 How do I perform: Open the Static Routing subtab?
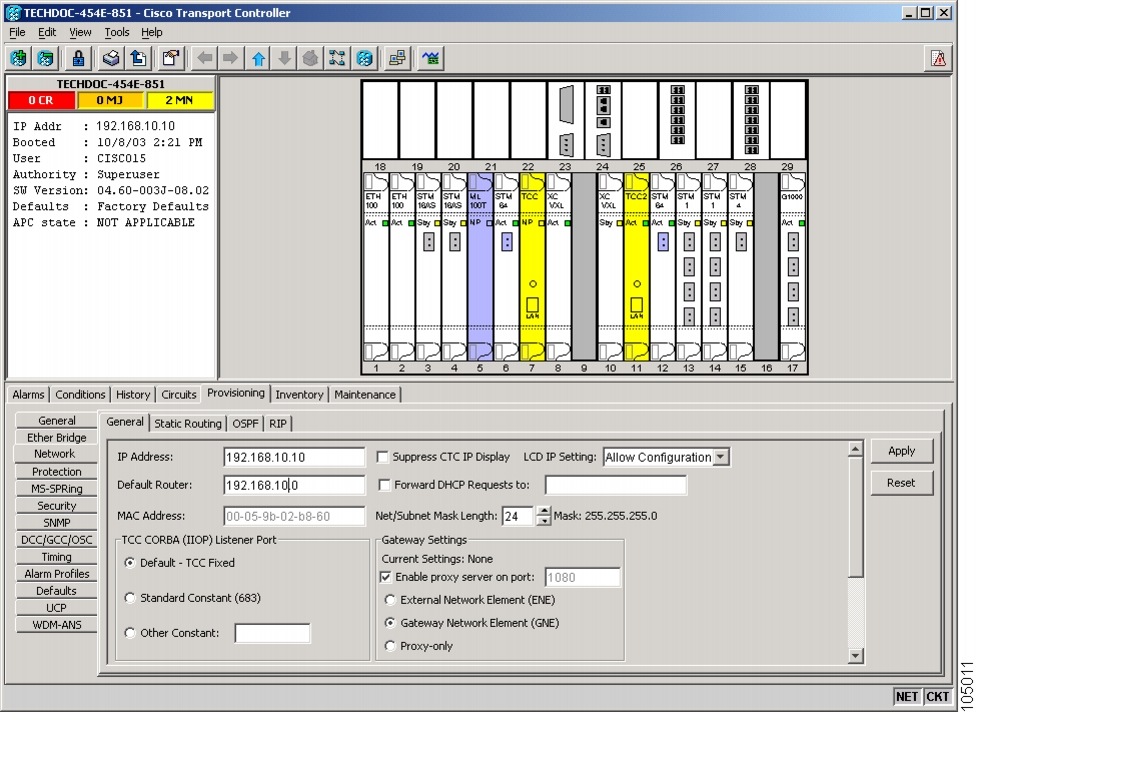tap(188, 424)
